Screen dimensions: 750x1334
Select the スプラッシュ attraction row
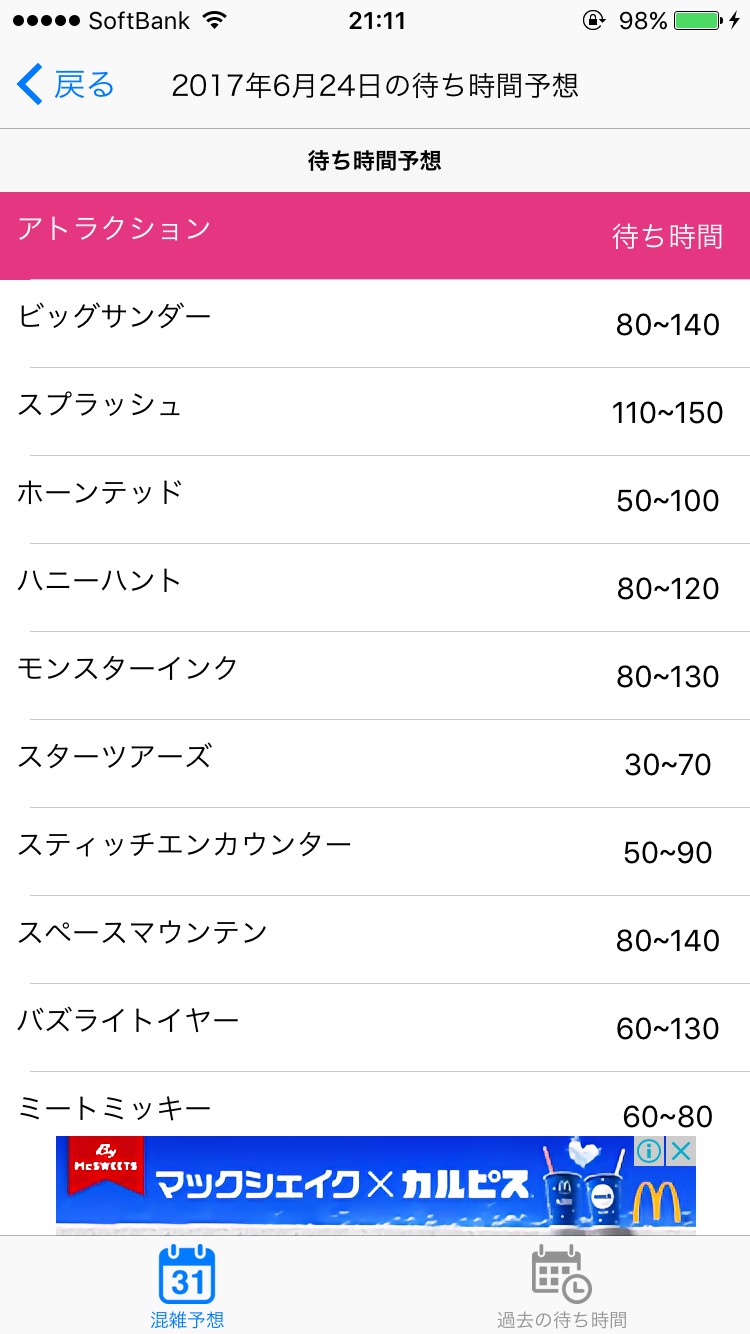[x=375, y=411]
